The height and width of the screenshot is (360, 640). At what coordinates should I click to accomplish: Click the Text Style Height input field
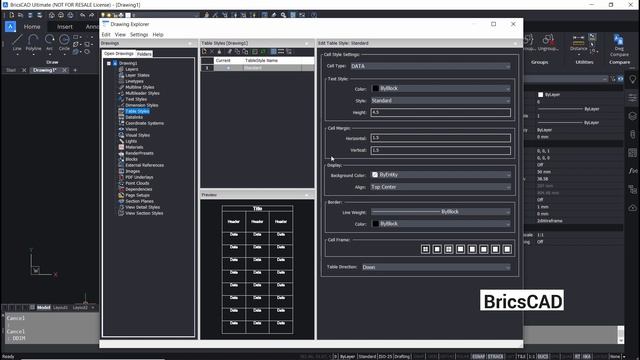(440, 113)
